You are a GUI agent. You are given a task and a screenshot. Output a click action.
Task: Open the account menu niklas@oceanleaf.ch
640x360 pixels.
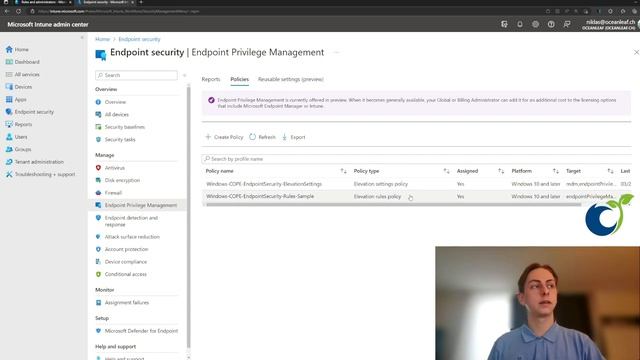610,24
